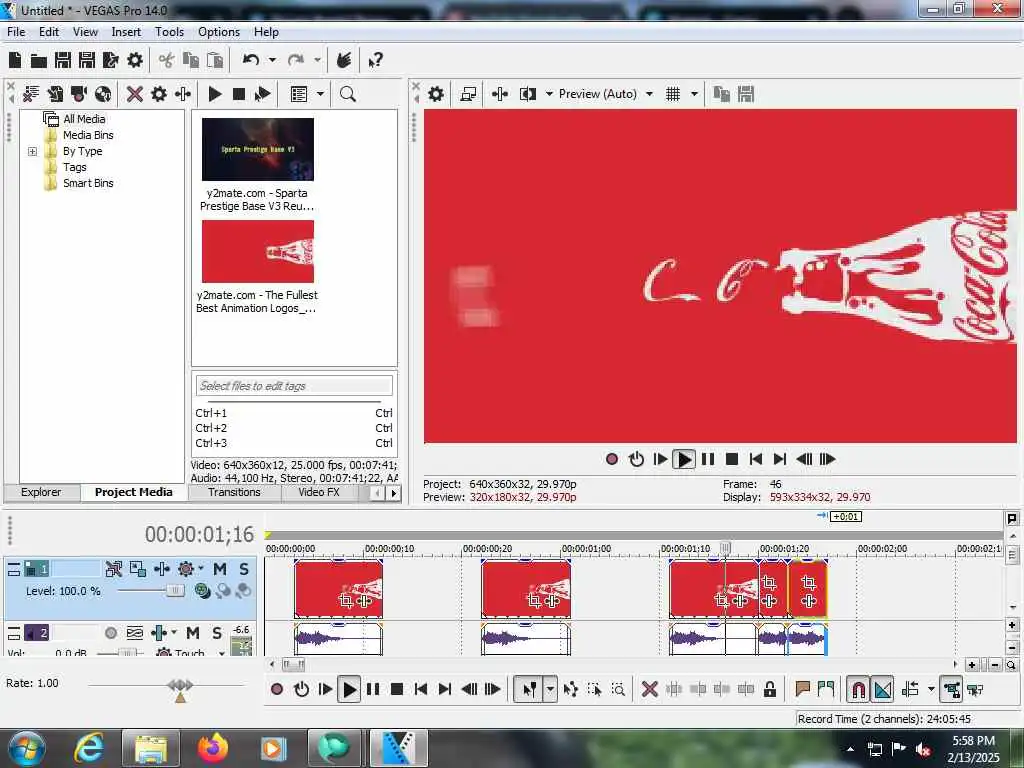Open Video Preview properties gear
Viewport: 1024px width, 768px height.
coord(436,94)
